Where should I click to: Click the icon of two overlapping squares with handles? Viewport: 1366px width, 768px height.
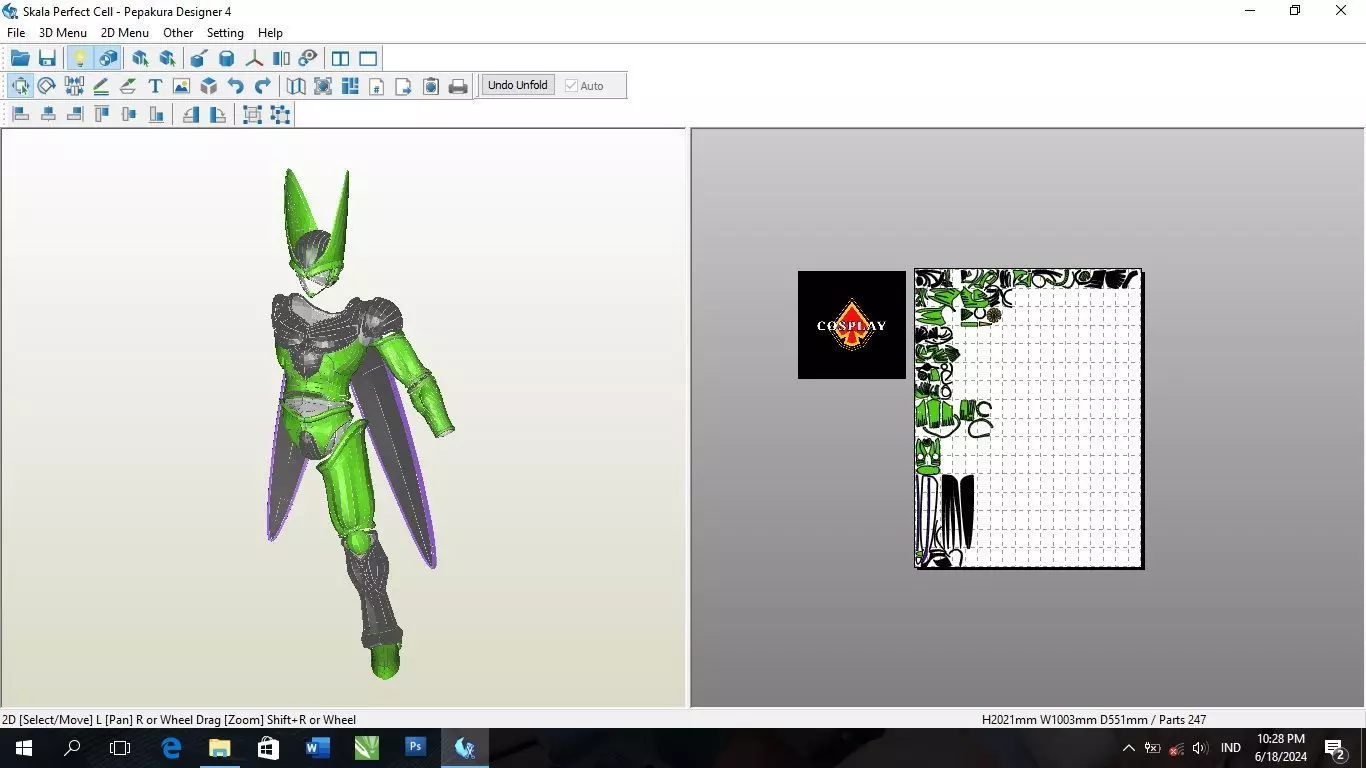tap(252, 114)
